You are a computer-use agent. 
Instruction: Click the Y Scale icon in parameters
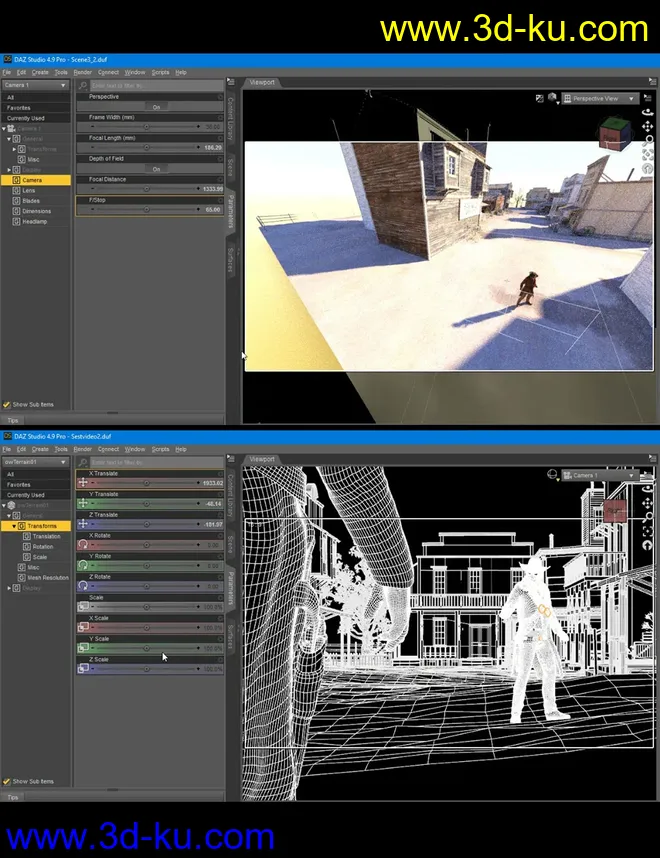pyautogui.click(x=83, y=648)
